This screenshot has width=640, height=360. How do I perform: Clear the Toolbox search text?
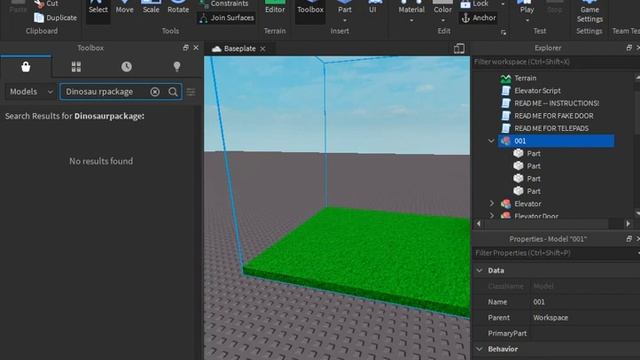coord(155,92)
